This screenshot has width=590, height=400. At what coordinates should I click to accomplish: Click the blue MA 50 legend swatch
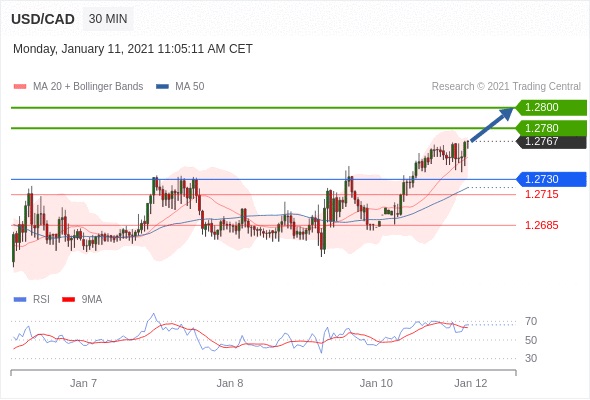163,87
